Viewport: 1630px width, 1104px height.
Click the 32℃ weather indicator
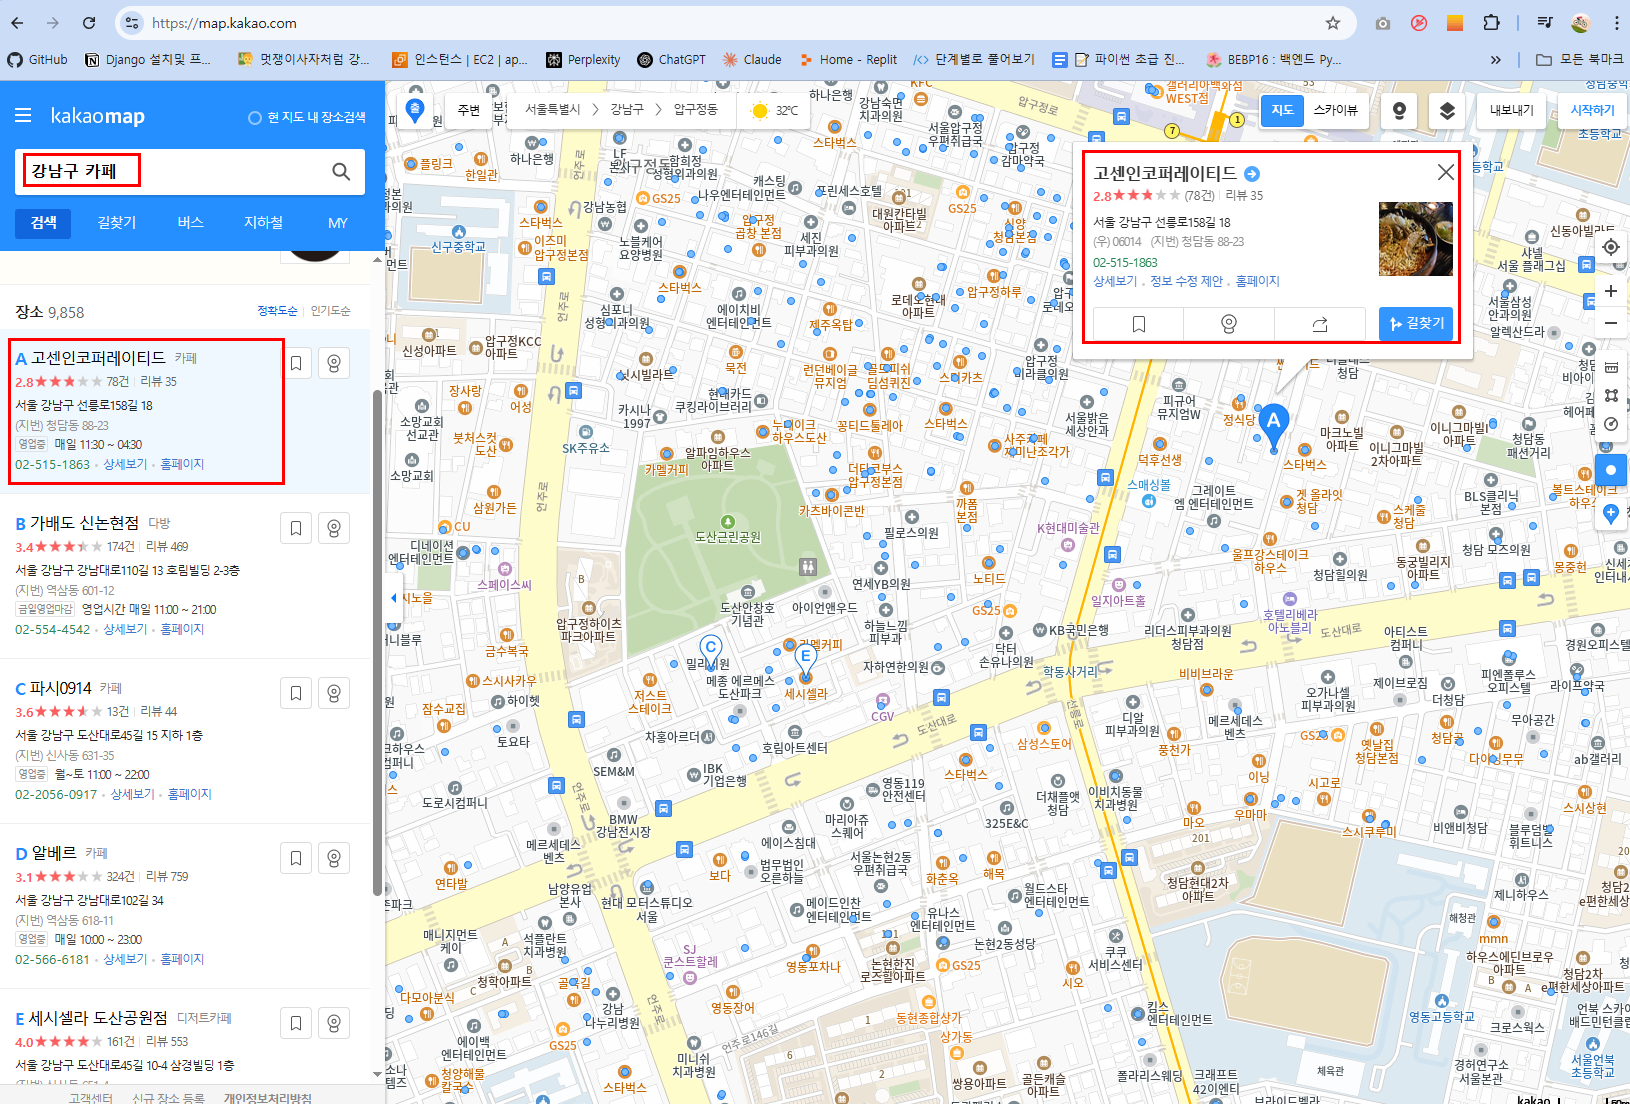(775, 110)
